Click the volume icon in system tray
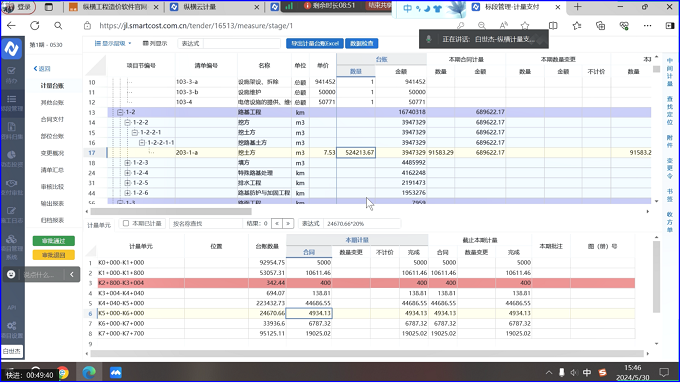680x383 pixels. coord(574,373)
